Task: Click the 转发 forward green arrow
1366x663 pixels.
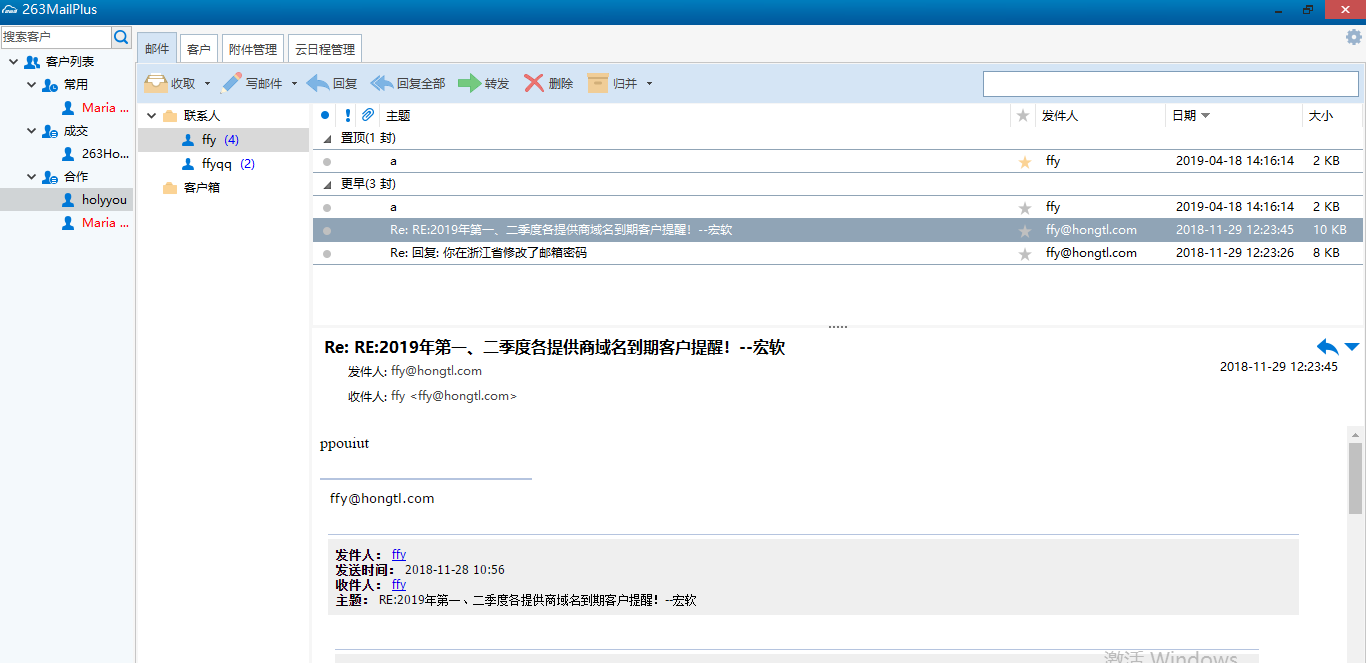Action: click(x=469, y=83)
